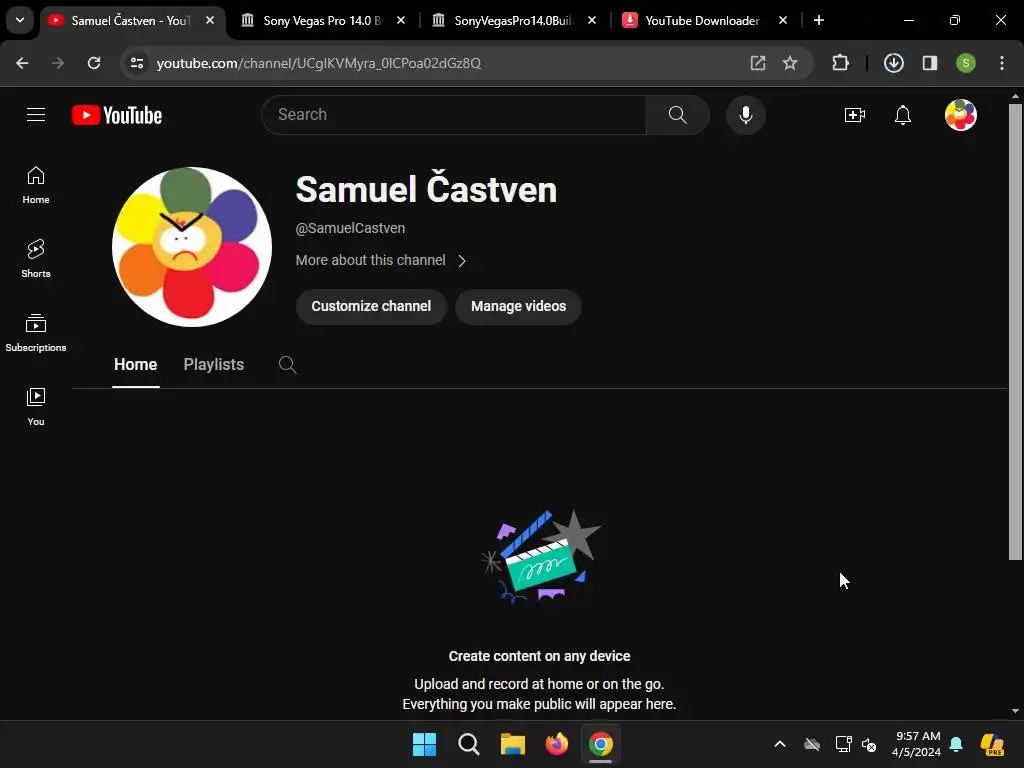Open Firefox from the taskbar
The height and width of the screenshot is (768, 1024).
[x=556, y=744]
